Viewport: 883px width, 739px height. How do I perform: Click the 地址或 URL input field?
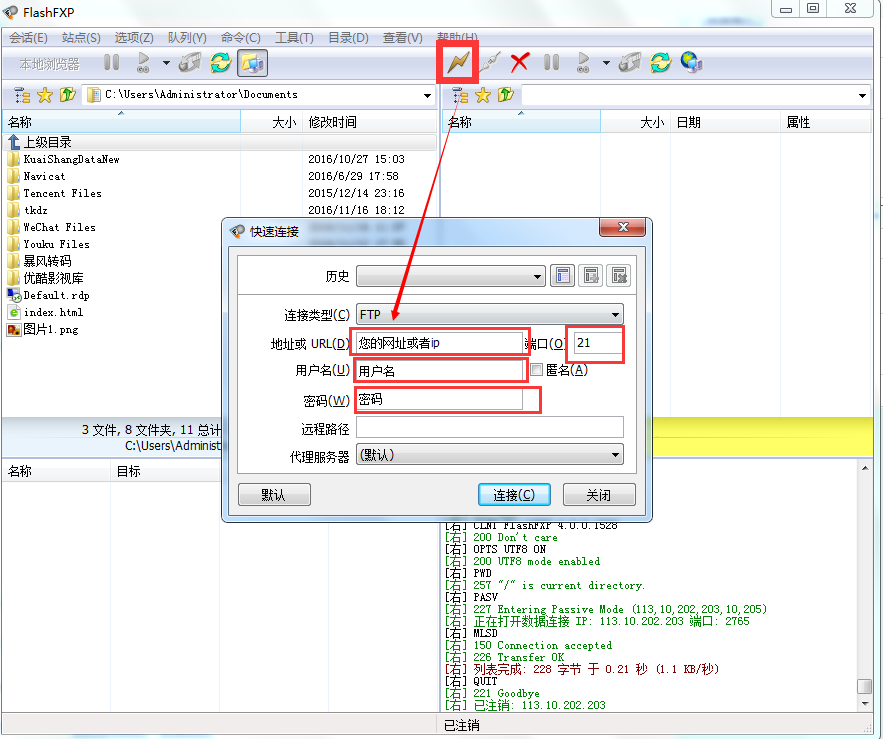click(x=439, y=342)
